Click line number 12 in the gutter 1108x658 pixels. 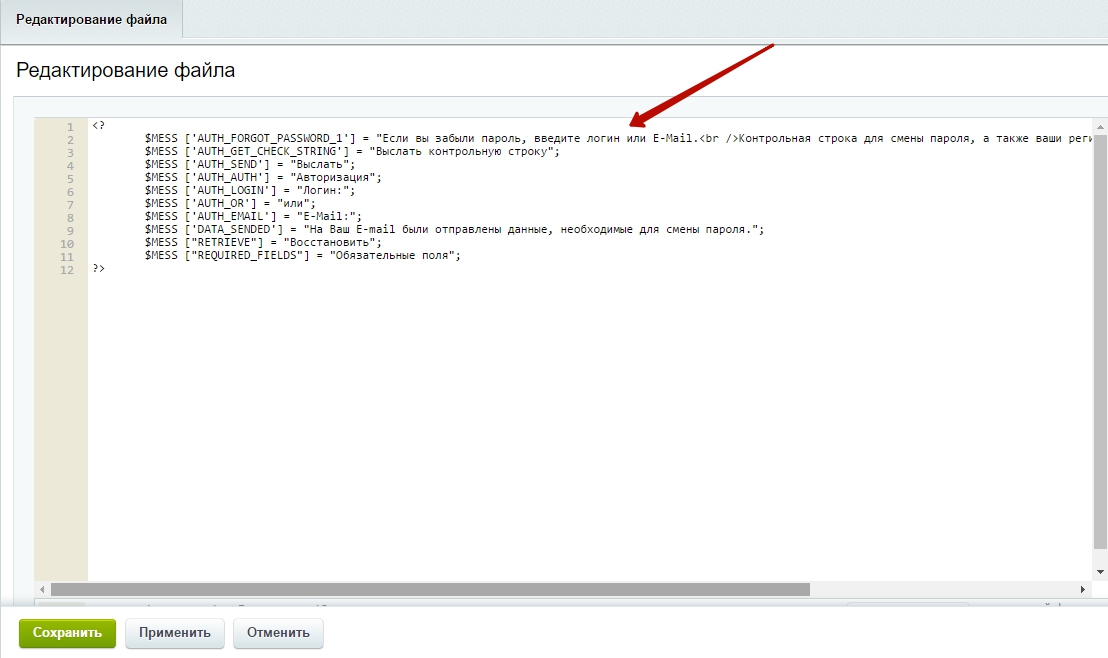[68, 270]
